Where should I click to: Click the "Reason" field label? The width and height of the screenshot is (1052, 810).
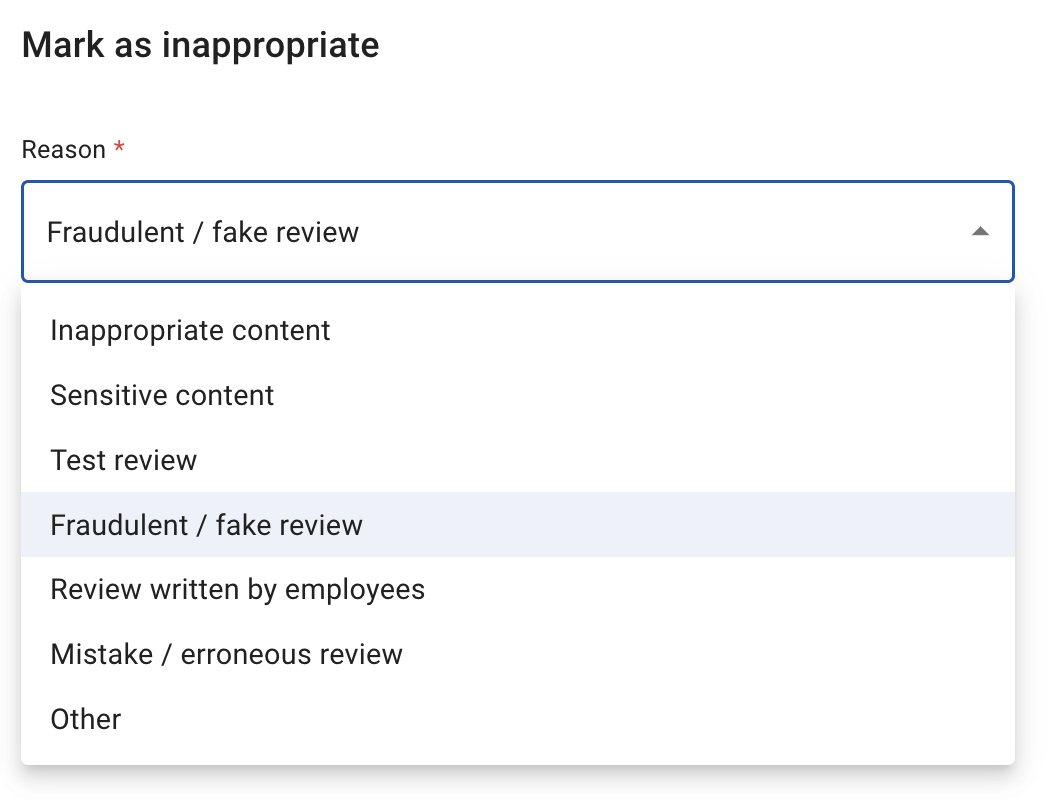pos(64,150)
